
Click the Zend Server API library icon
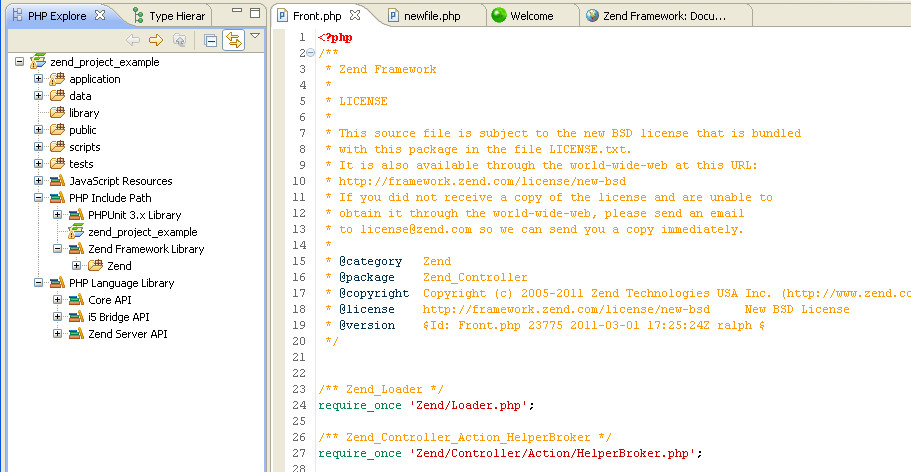(x=76, y=334)
